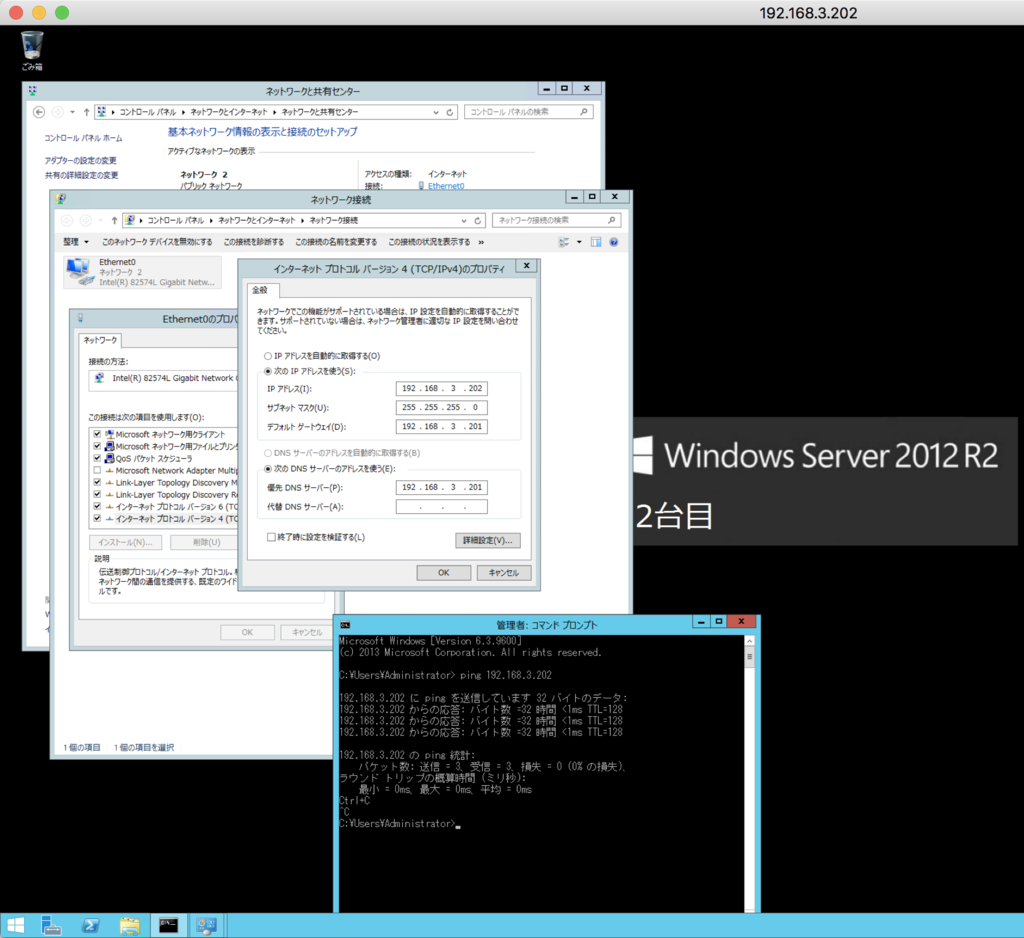The width and height of the screenshot is (1024, 938).
Task: Open コントロール パネル ホーム link
Action: (x=83, y=138)
